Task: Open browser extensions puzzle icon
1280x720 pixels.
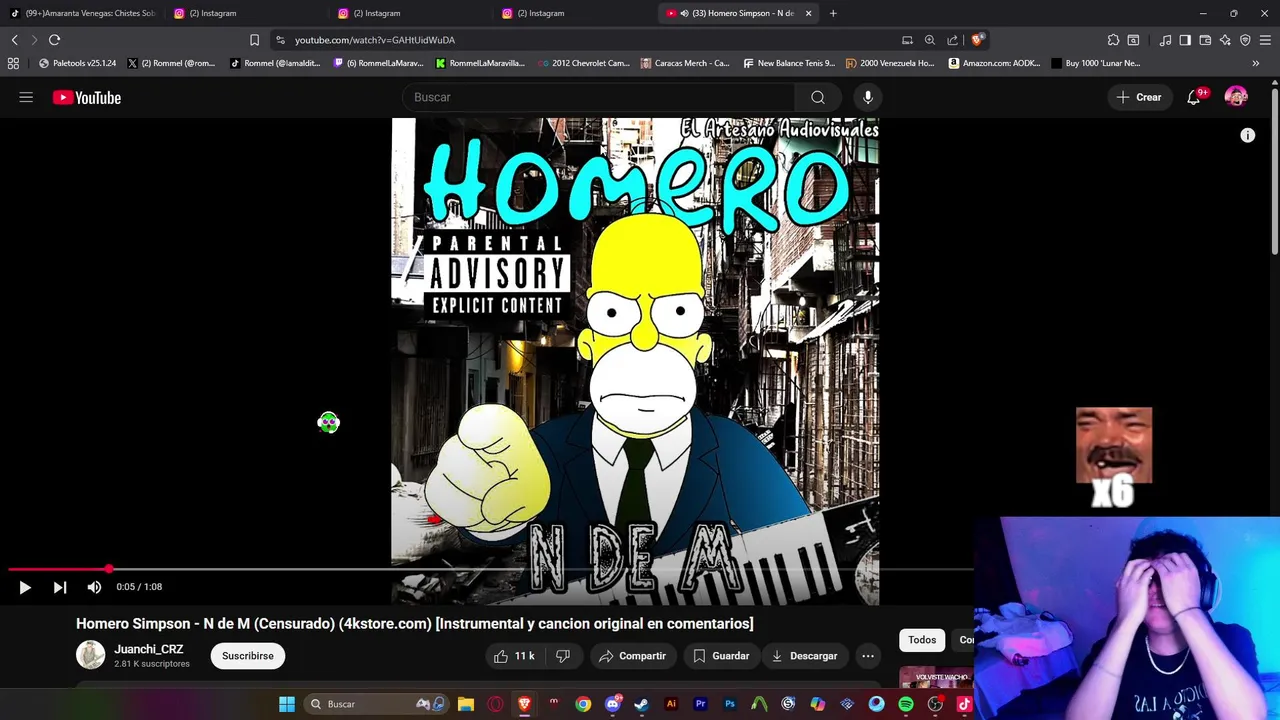Action: coord(1113,40)
